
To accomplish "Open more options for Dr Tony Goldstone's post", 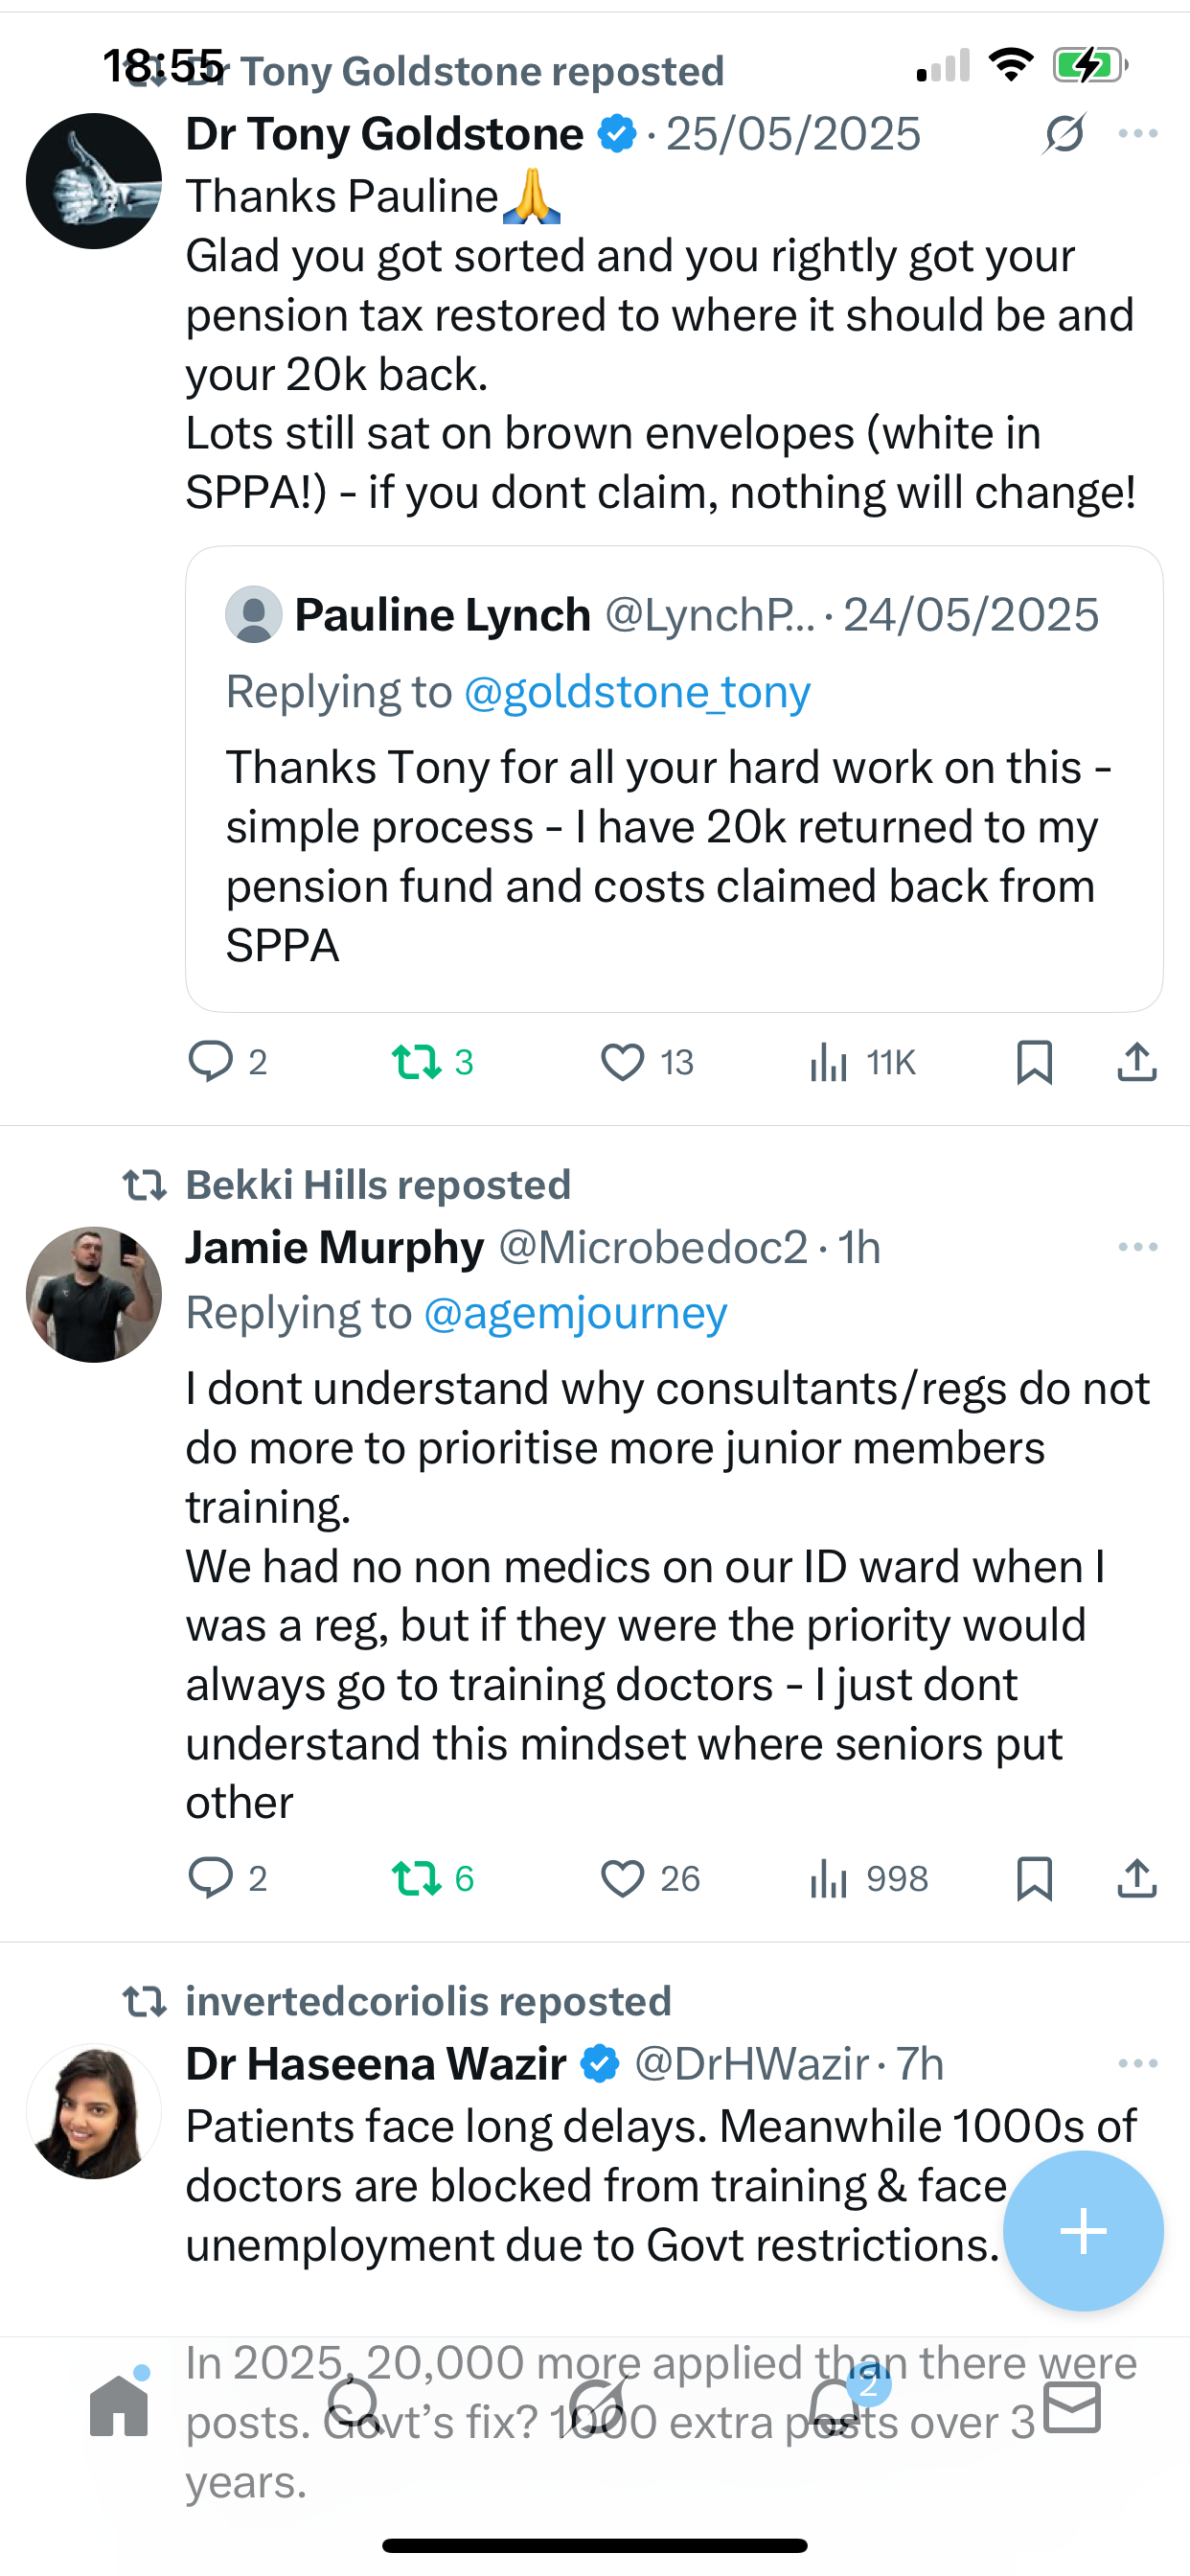I will pos(1138,134).
